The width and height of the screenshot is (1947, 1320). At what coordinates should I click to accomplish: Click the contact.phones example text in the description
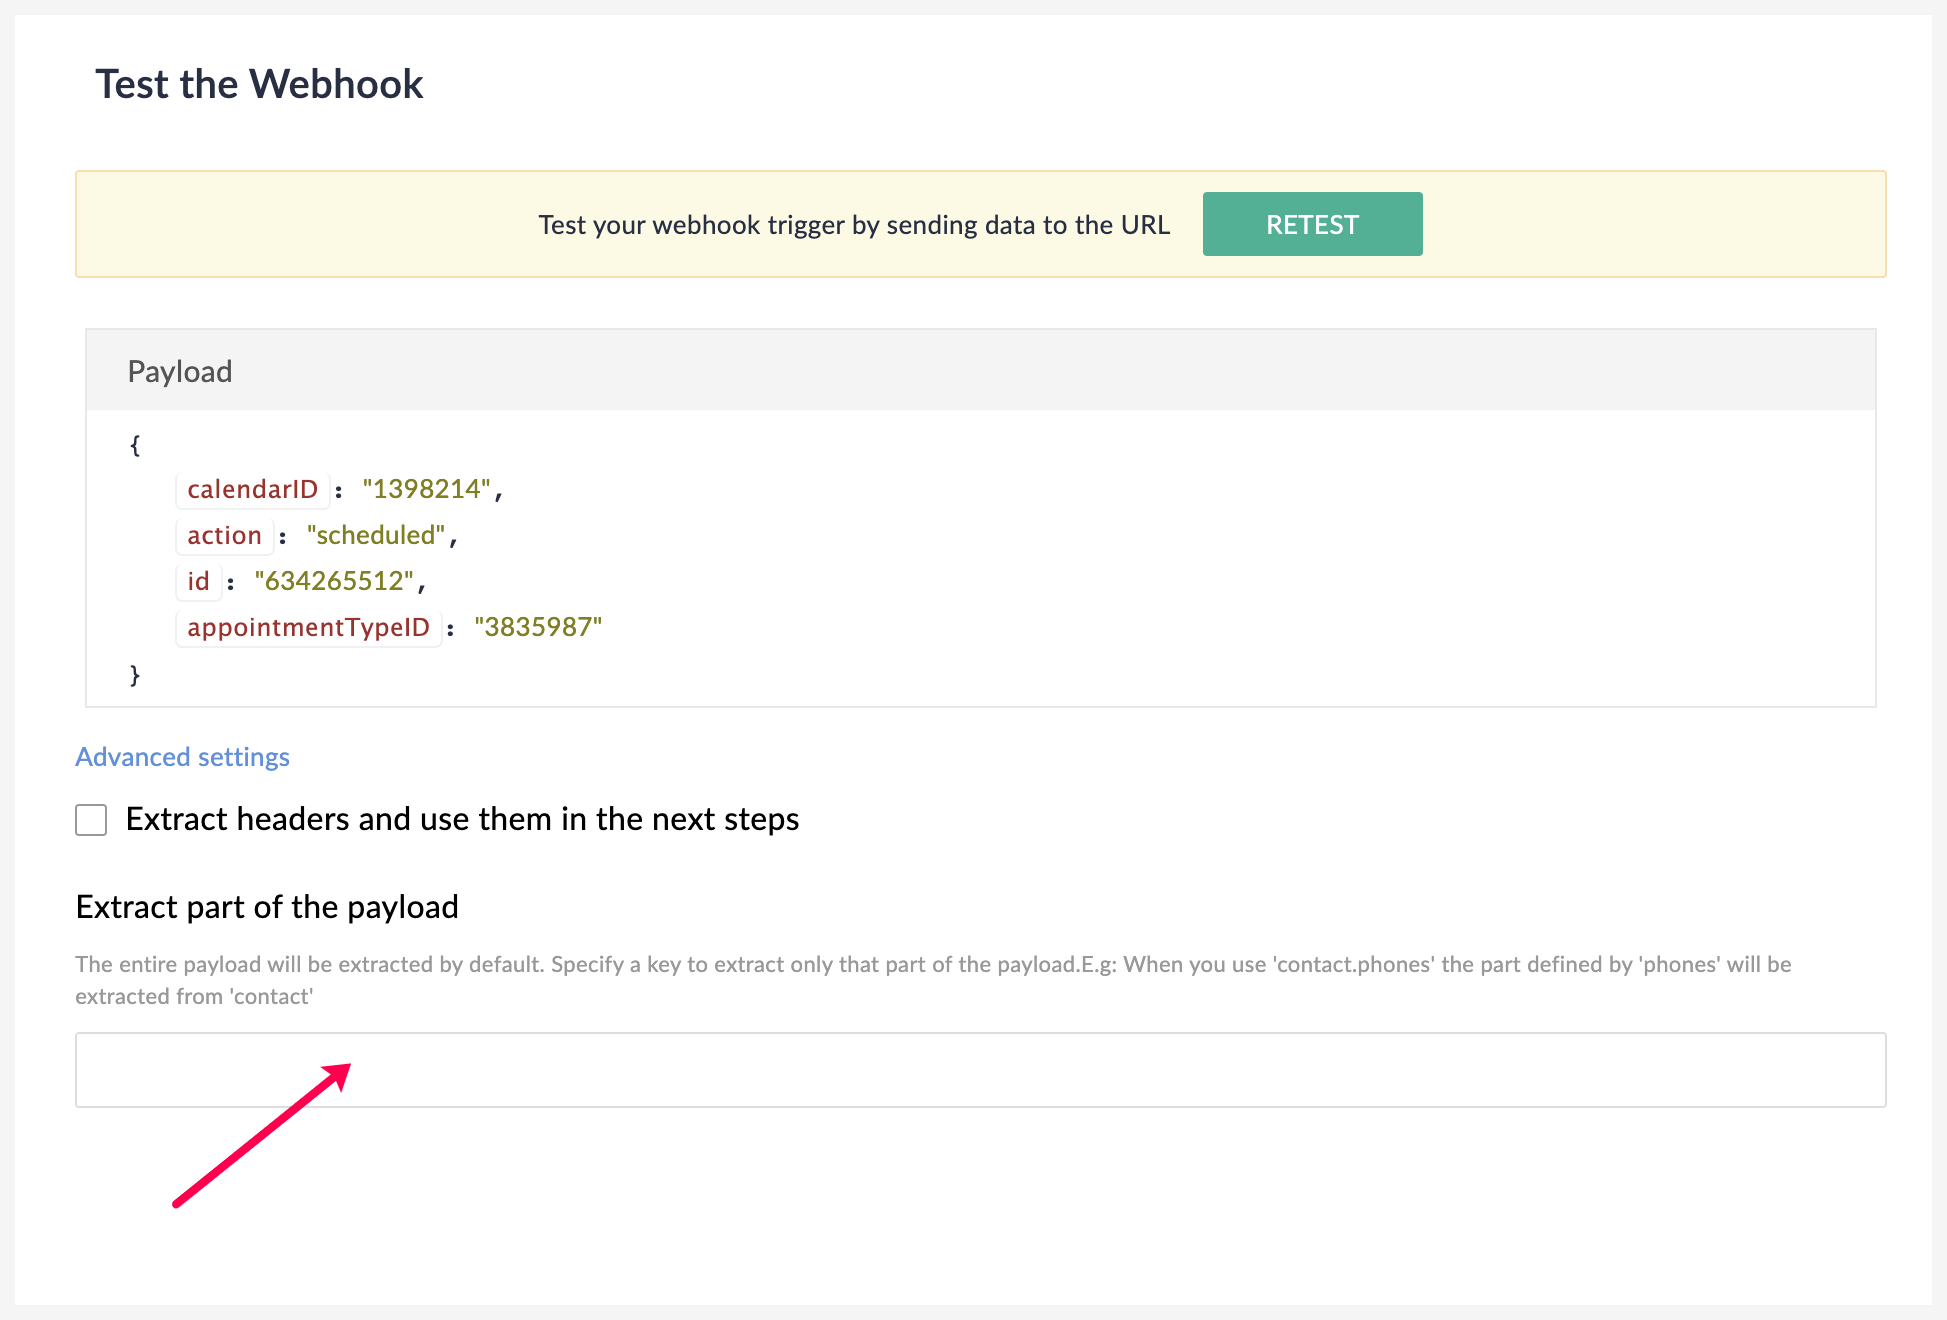1350,964
